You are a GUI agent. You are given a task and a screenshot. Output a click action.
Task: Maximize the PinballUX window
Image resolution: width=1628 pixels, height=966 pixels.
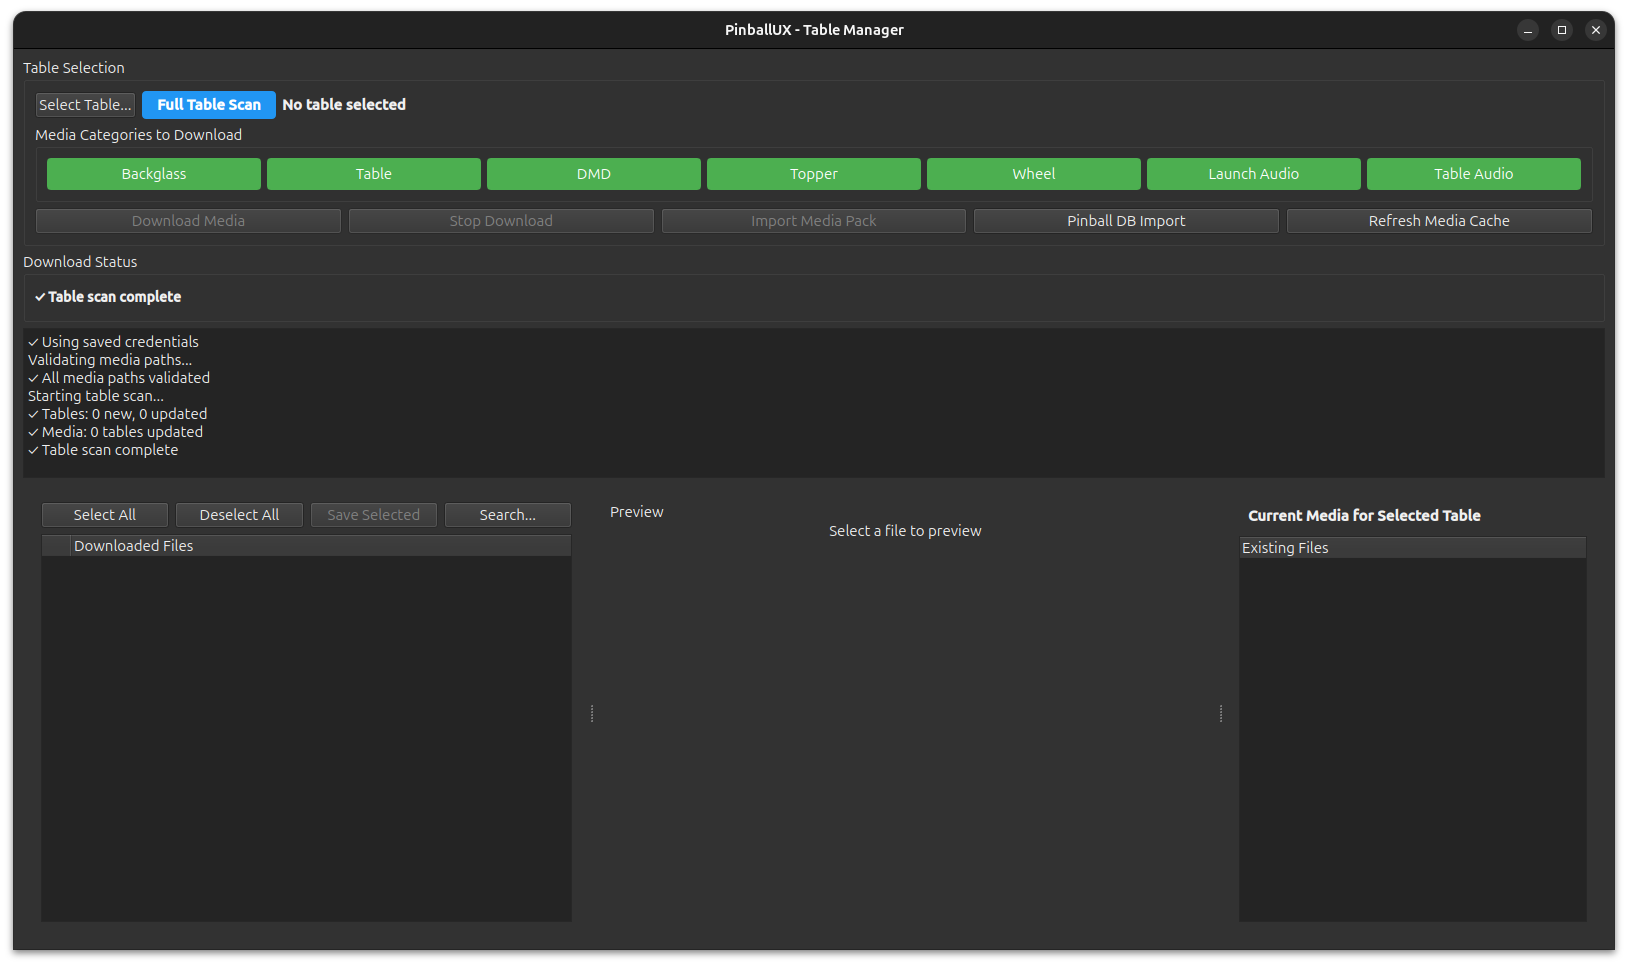1562,30
